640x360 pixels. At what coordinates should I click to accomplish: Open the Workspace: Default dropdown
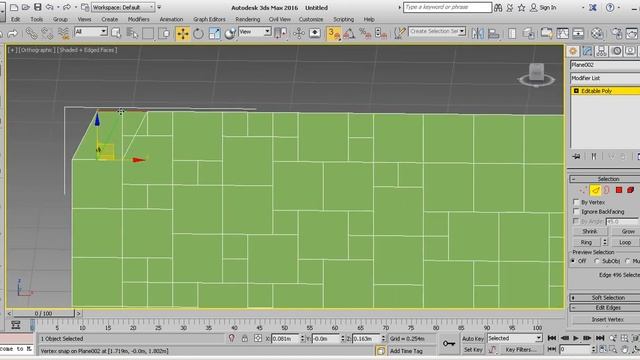(x=123, y=7)
